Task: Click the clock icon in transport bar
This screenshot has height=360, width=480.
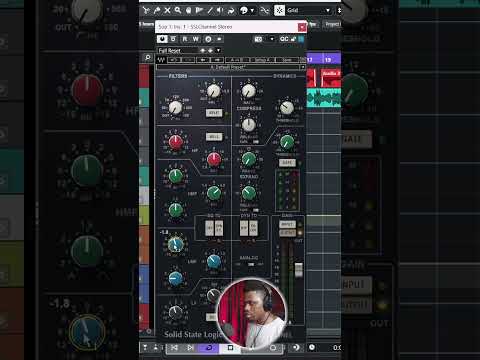Action: (x=312, y=347)
